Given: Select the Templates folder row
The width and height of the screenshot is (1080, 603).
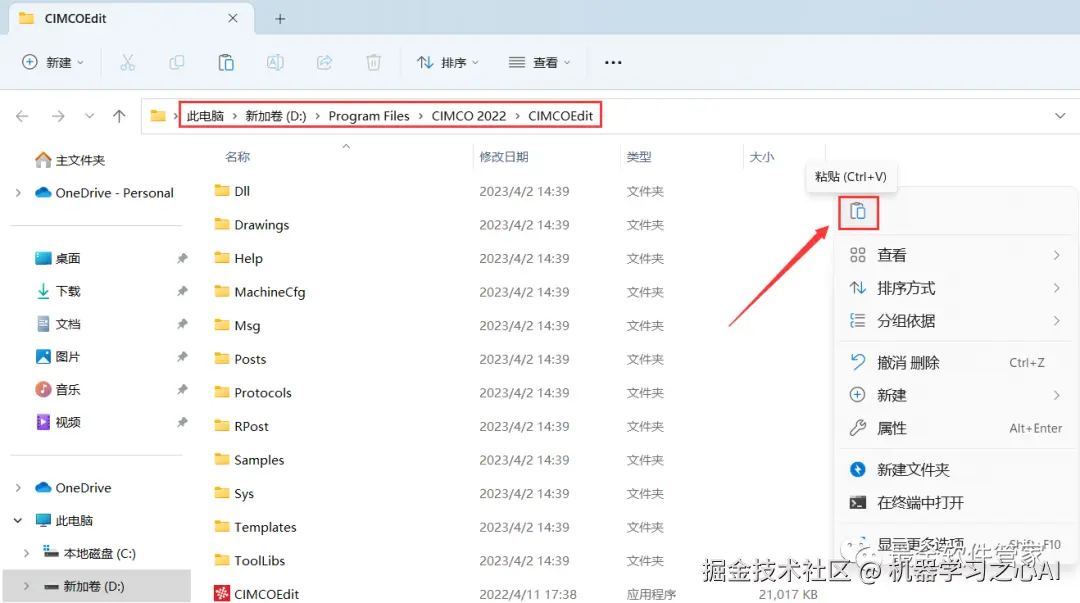Looking at the screenshot, I should 517,527.
